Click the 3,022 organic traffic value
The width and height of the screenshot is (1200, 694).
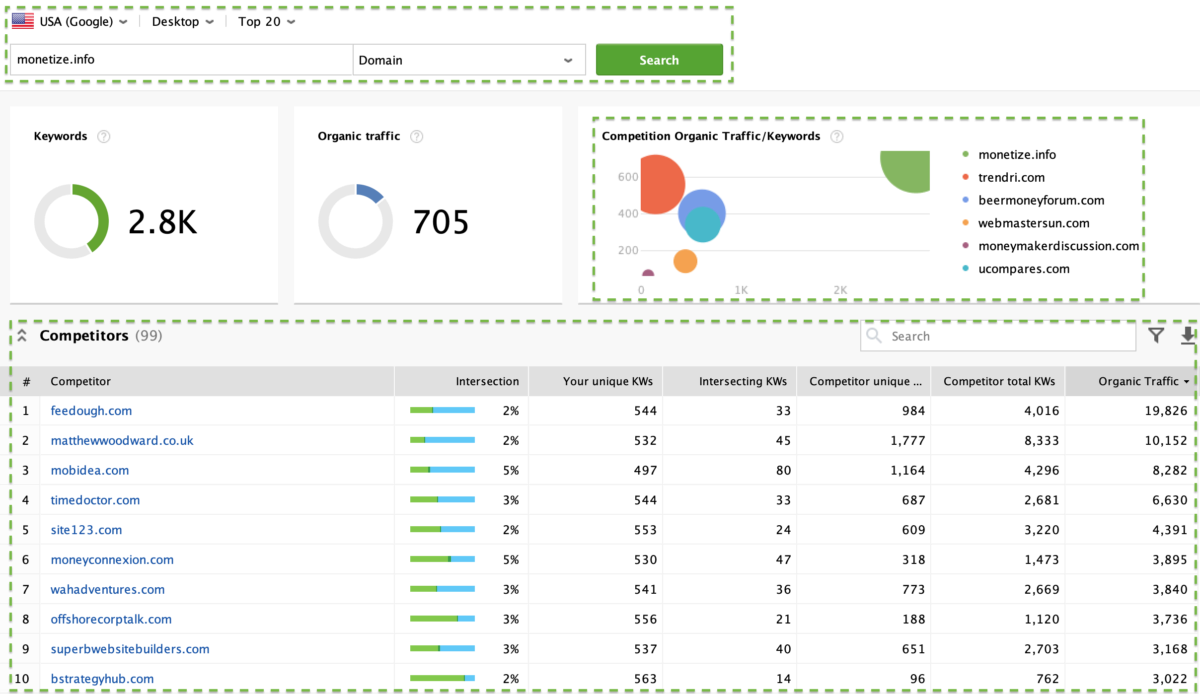(1170, 679)
